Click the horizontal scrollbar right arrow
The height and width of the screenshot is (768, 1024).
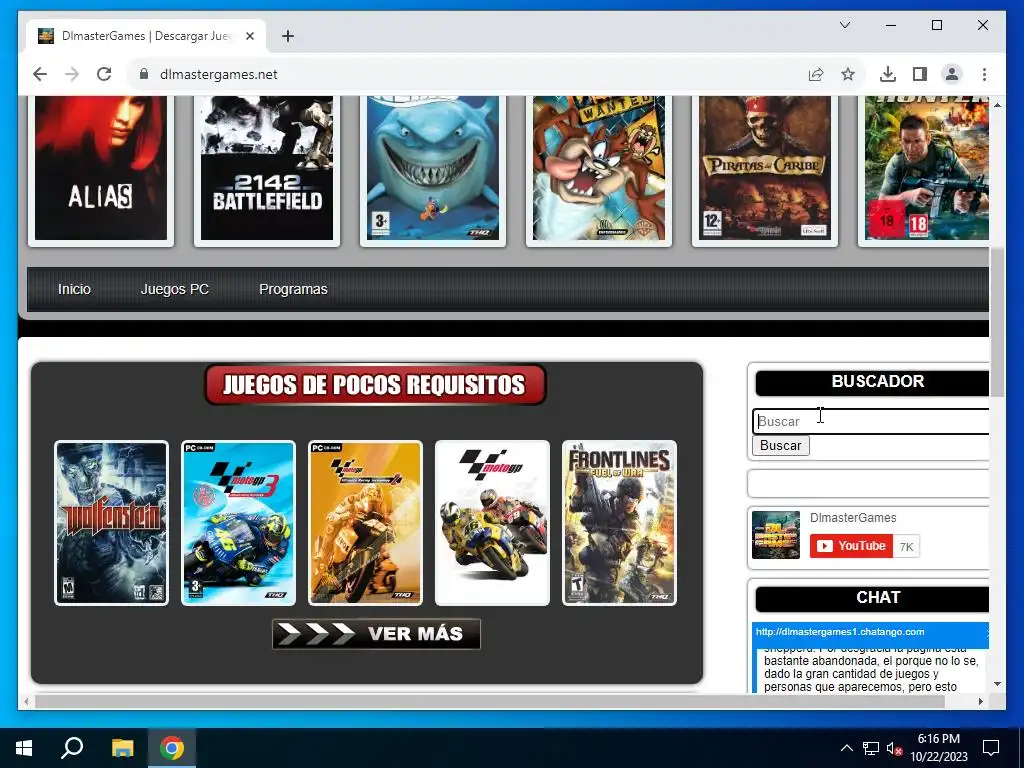point(980,701)
